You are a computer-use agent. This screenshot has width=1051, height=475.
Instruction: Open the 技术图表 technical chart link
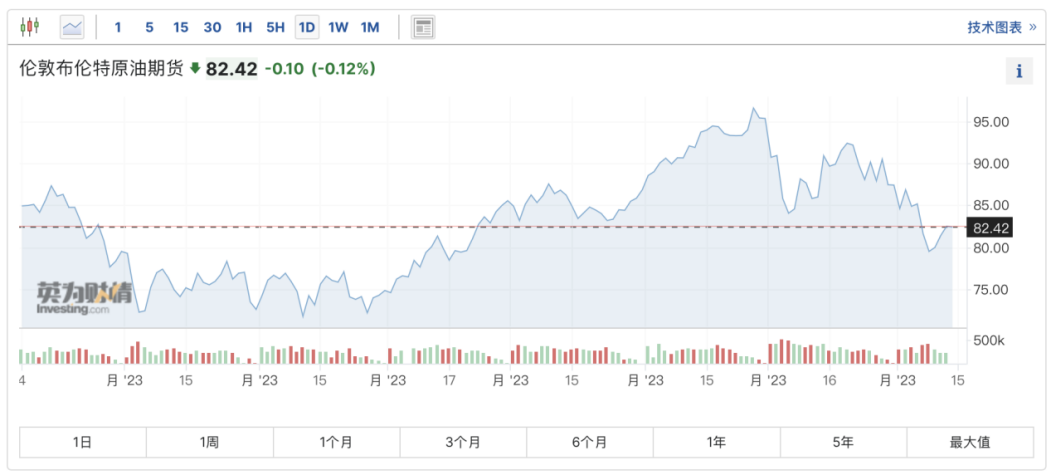1001,27
